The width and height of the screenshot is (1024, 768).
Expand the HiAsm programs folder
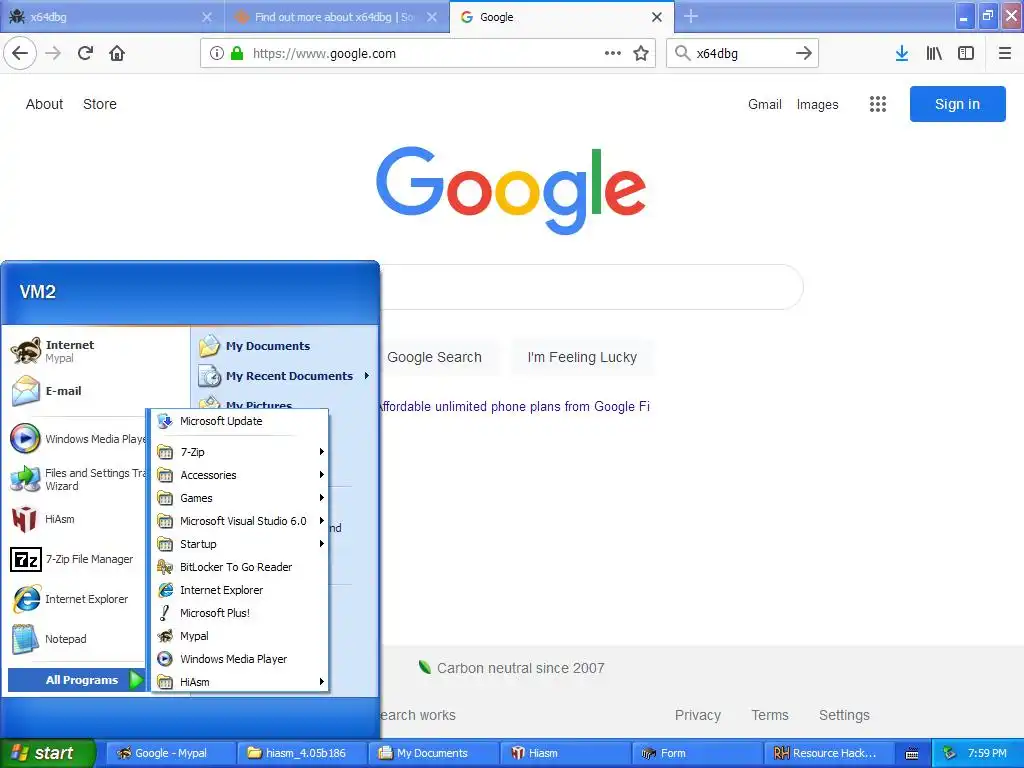click(x=240, y=682)
